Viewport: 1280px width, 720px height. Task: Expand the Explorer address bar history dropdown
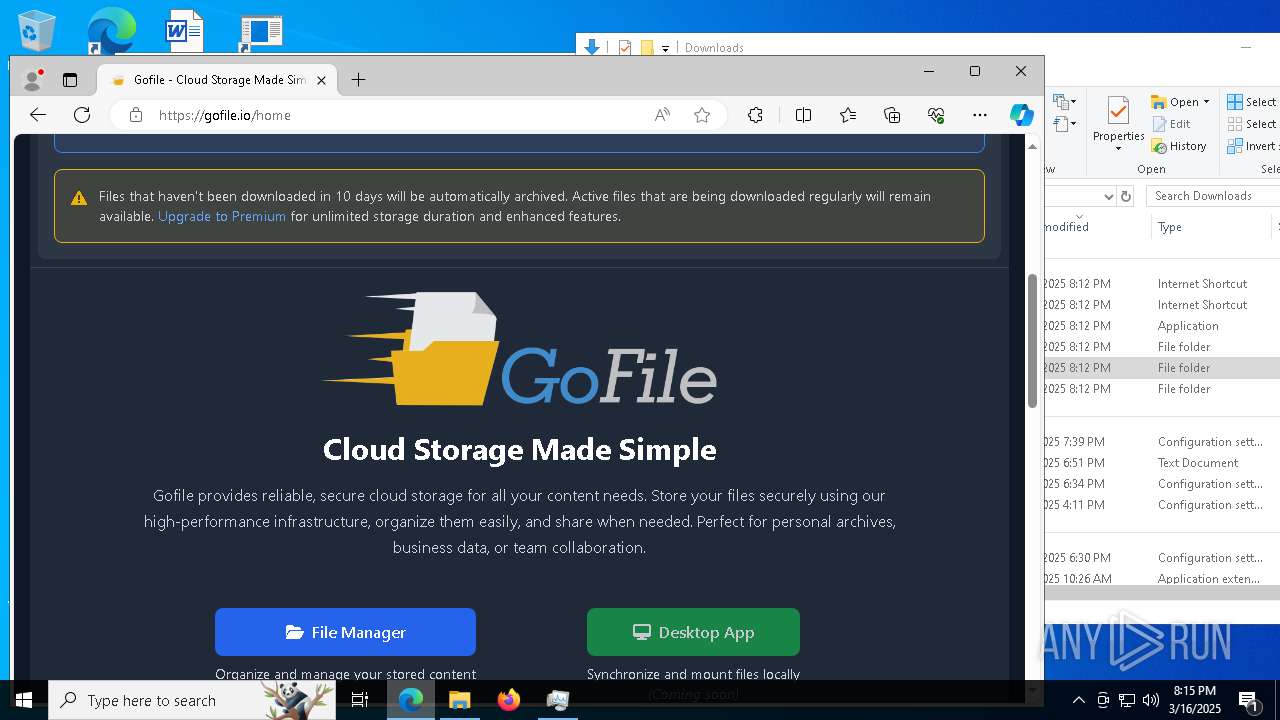[x=1108, y=196]
